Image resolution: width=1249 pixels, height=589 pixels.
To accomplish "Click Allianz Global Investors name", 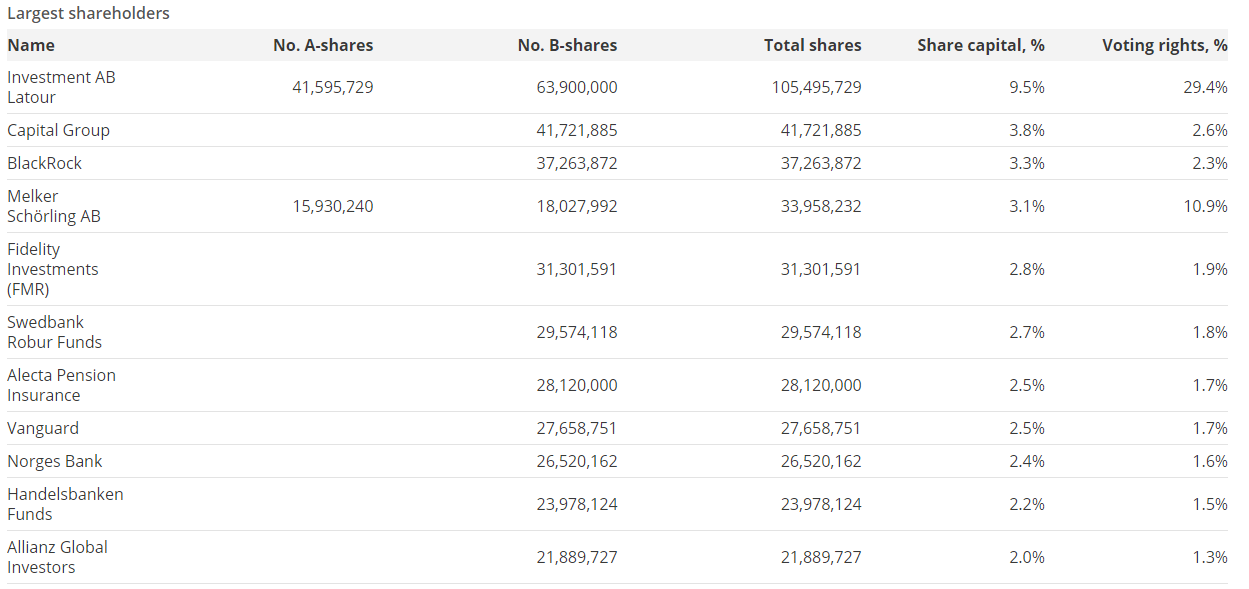I will pyautogui.click(x=57, y=557).
